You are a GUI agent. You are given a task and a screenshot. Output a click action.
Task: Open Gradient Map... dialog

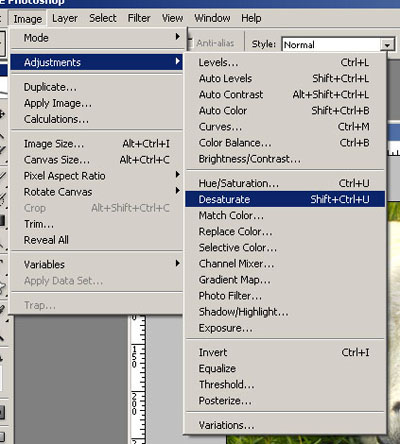click(285, 280)
